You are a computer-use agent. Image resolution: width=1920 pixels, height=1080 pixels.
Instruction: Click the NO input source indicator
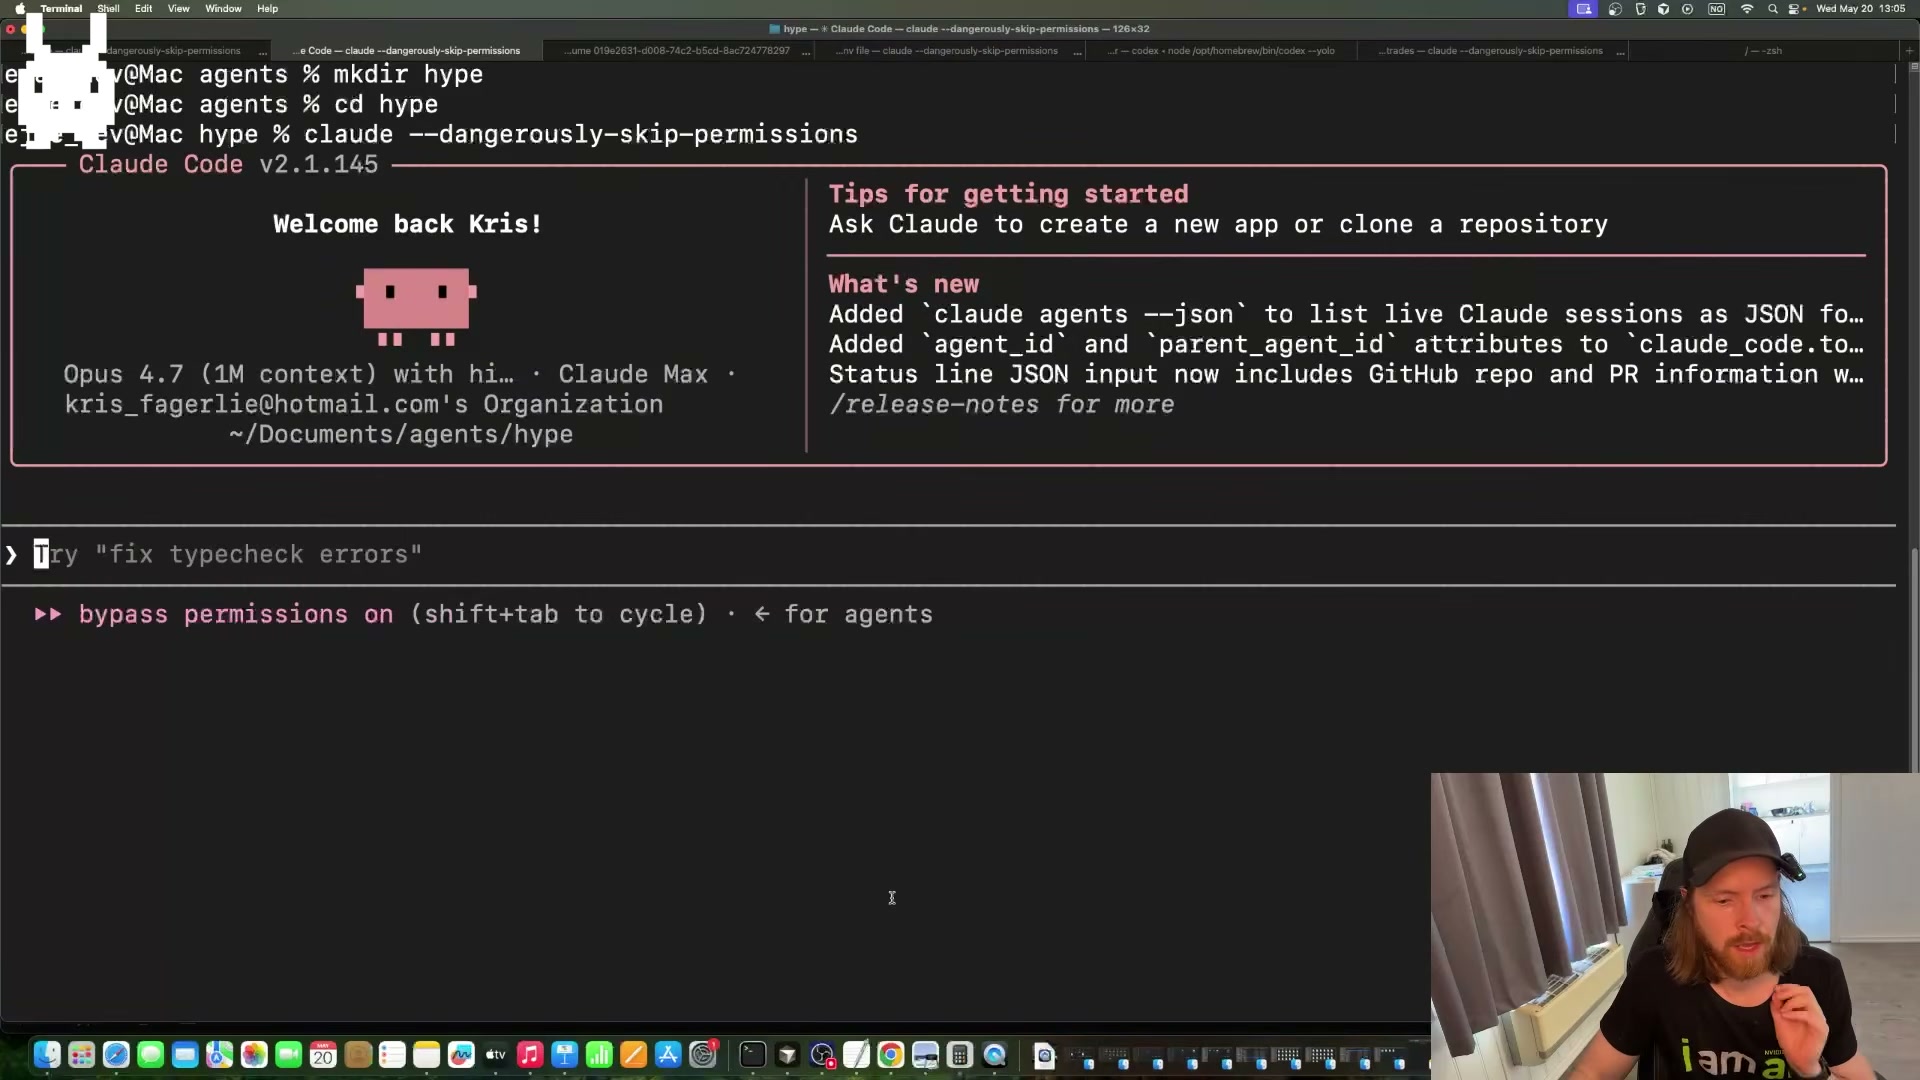[1717, 8]
